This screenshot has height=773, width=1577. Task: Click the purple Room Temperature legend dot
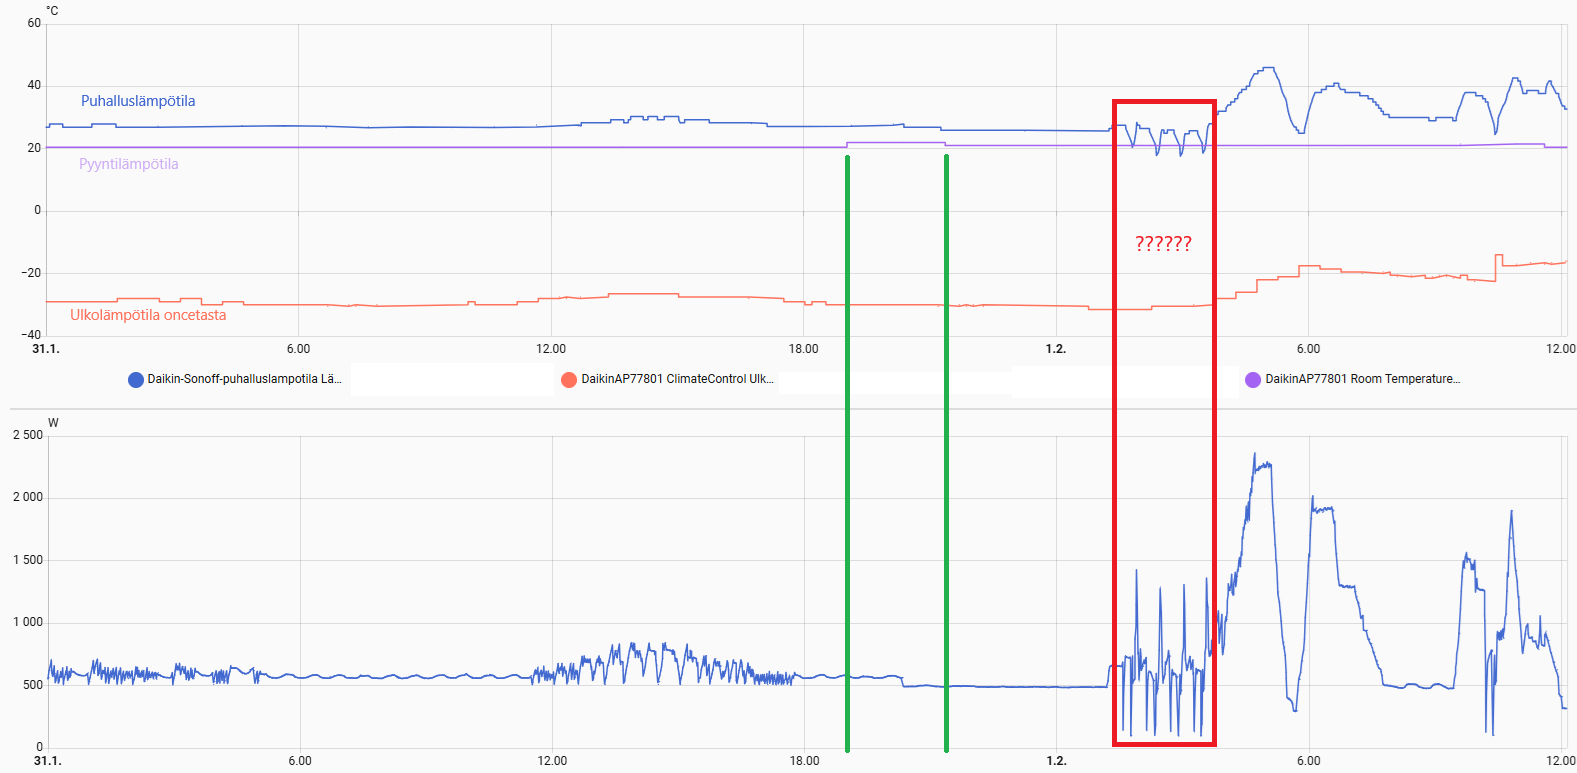[x=1253, y=380]
